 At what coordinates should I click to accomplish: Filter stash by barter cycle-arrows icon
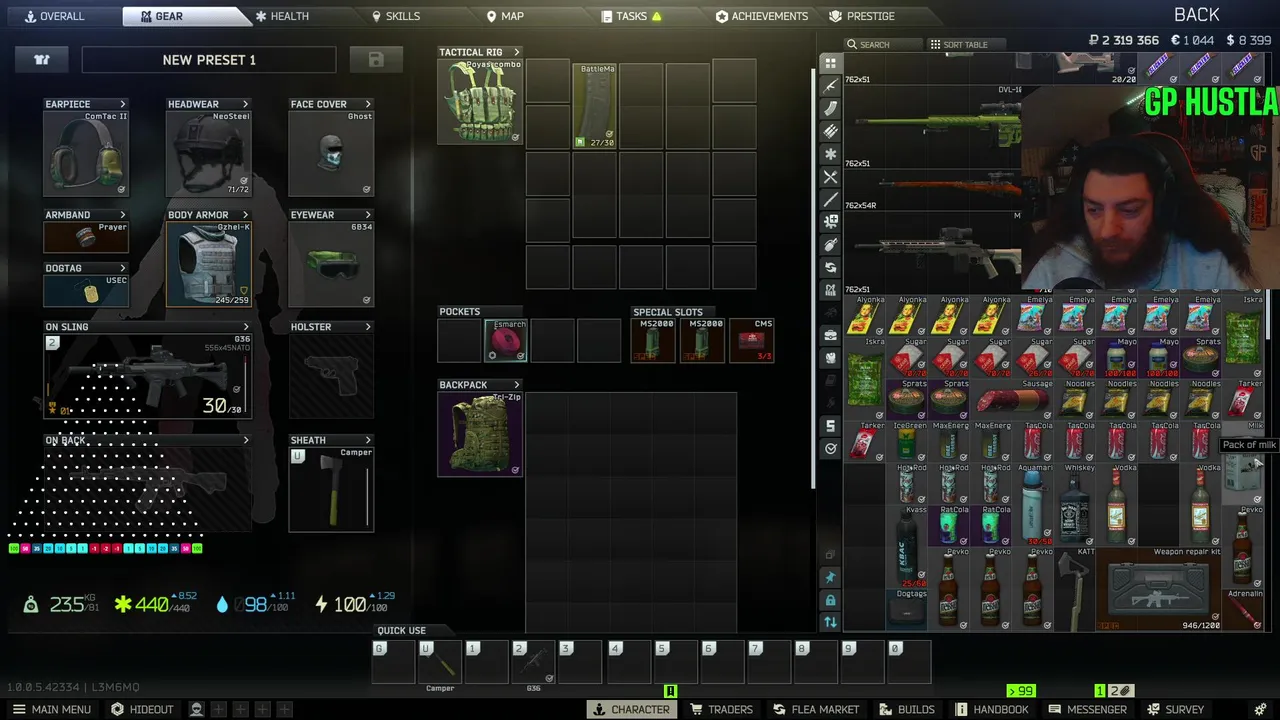(x=830, y=268)
